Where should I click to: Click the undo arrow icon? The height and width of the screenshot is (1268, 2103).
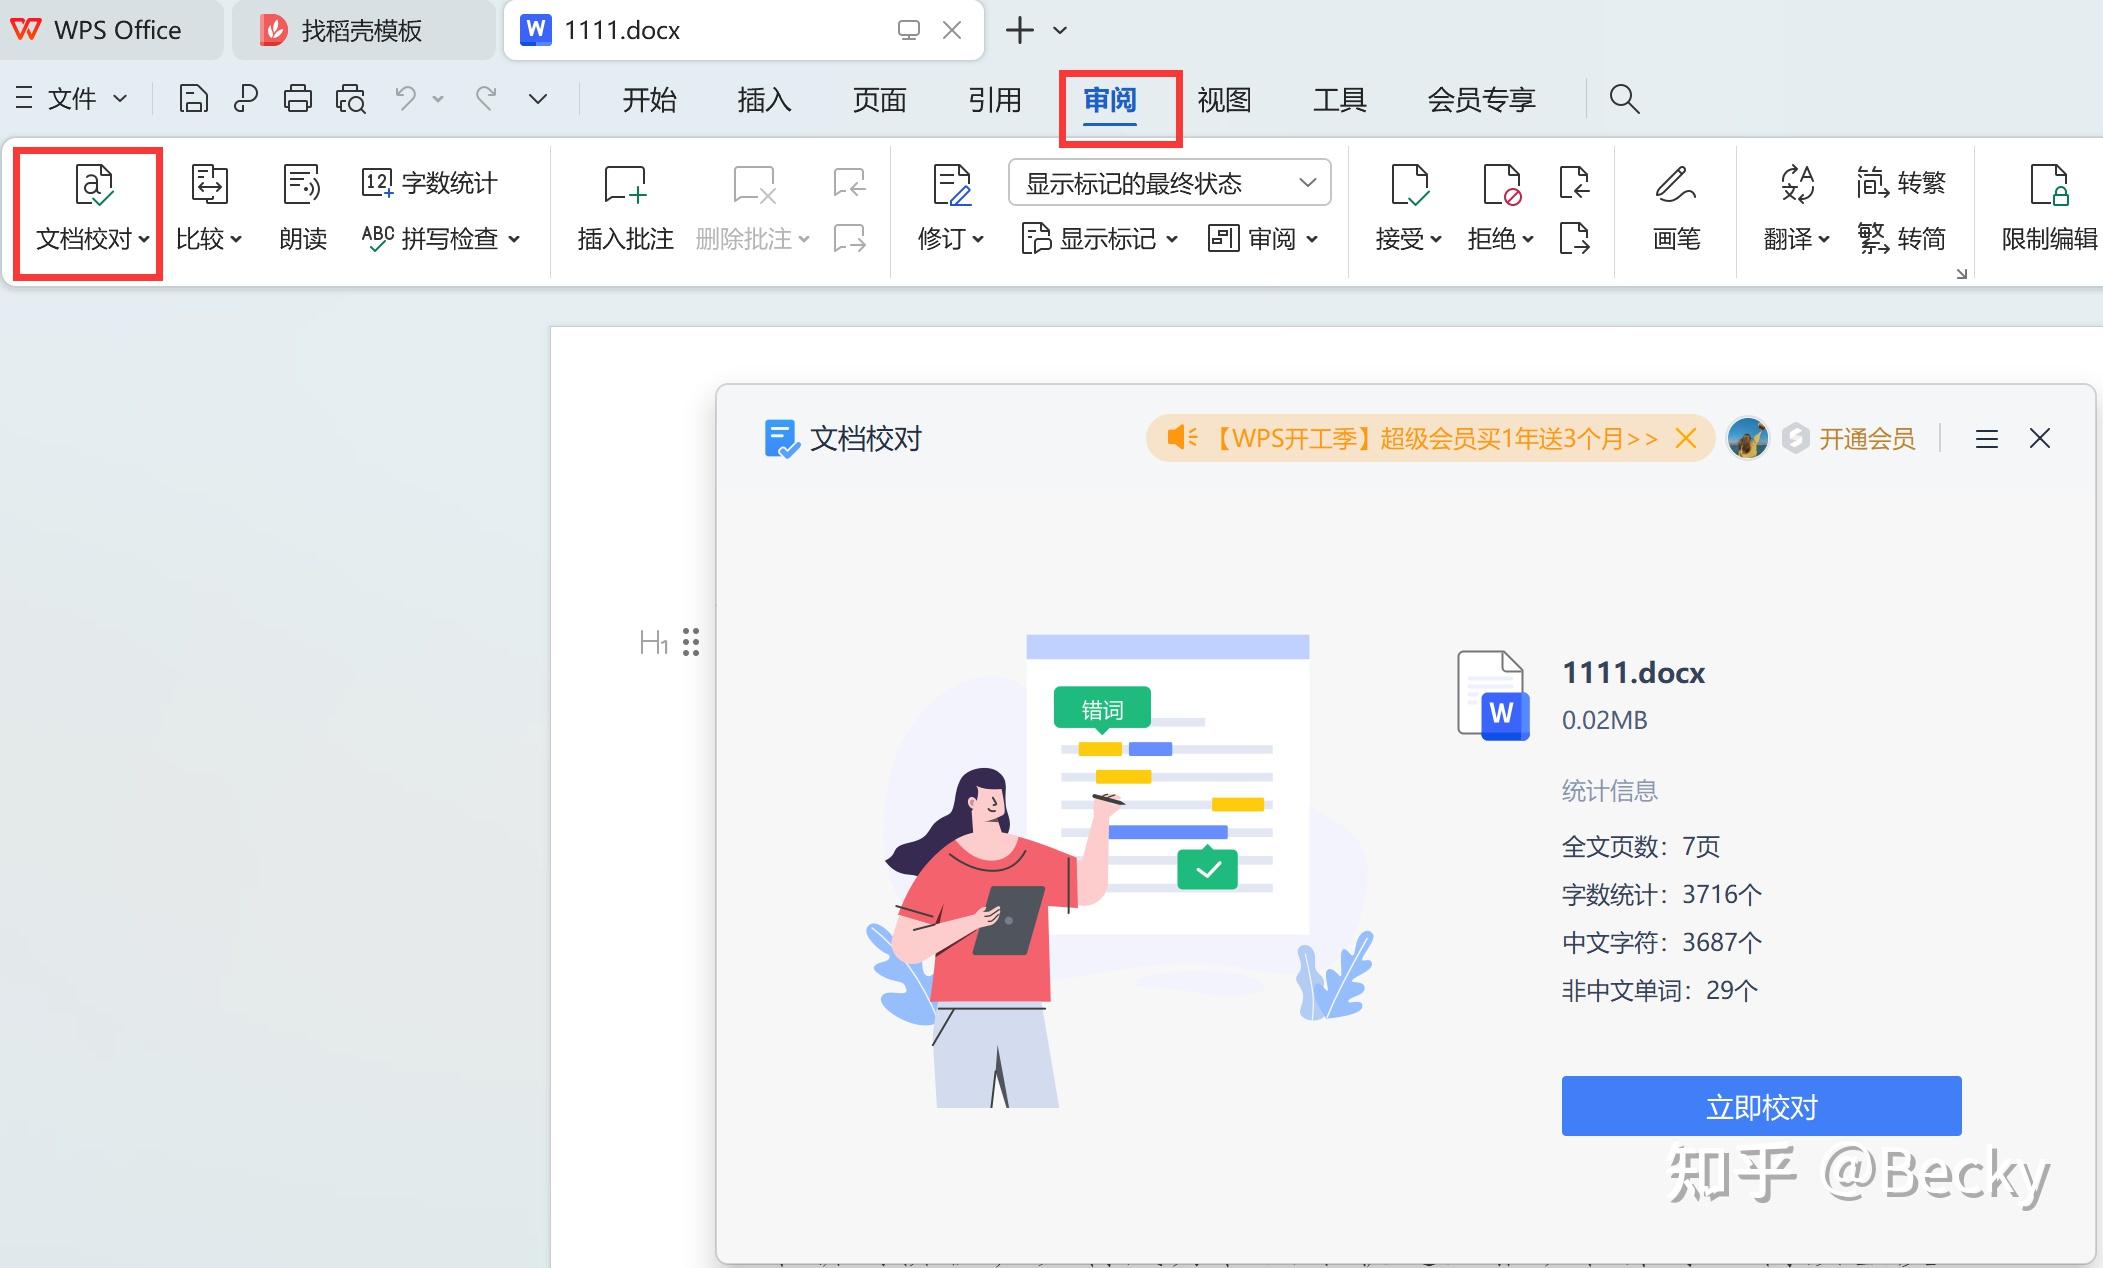(x=405, y=98)
